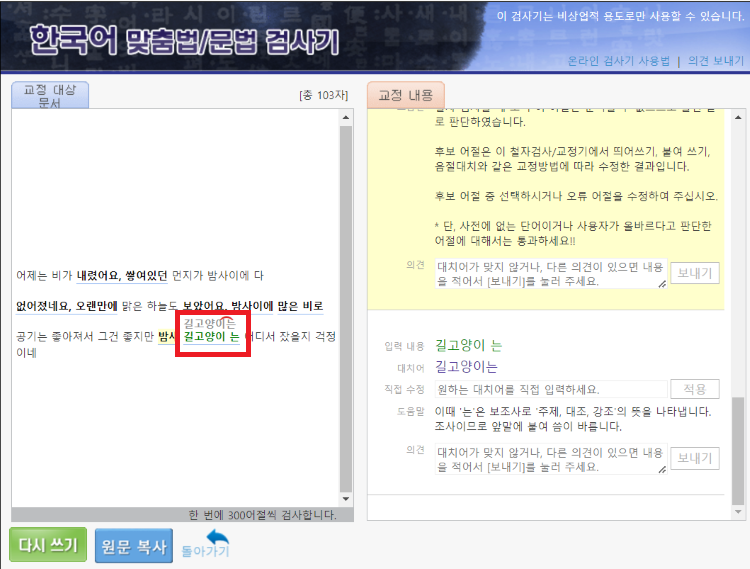
Task: Open 의견 보내기 link in header
Action: point(716,61)
